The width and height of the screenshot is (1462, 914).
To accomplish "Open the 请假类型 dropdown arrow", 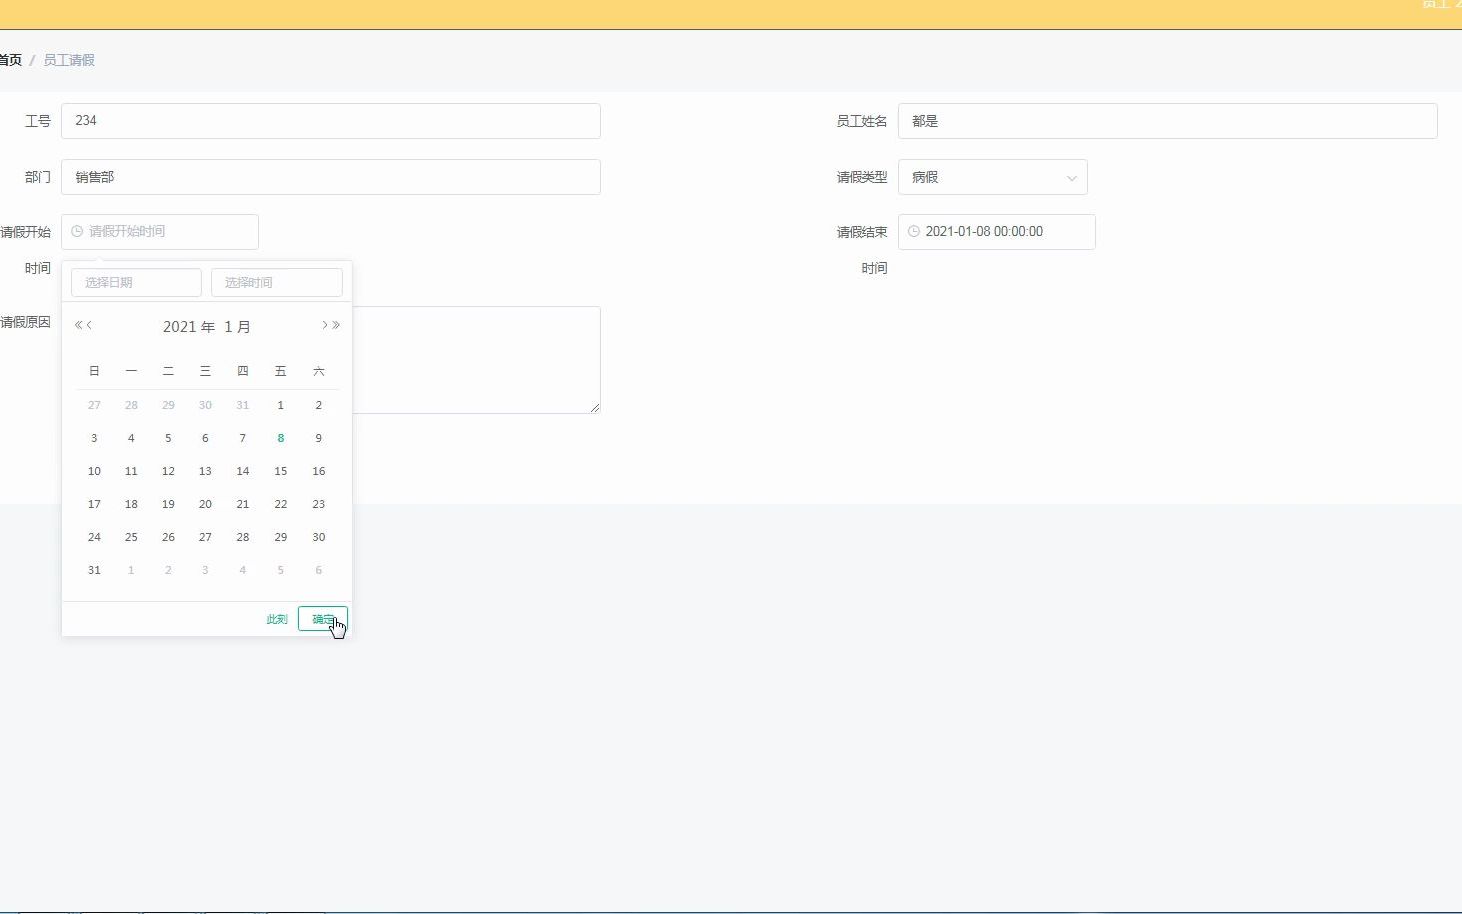I will tap(1071, 178).
